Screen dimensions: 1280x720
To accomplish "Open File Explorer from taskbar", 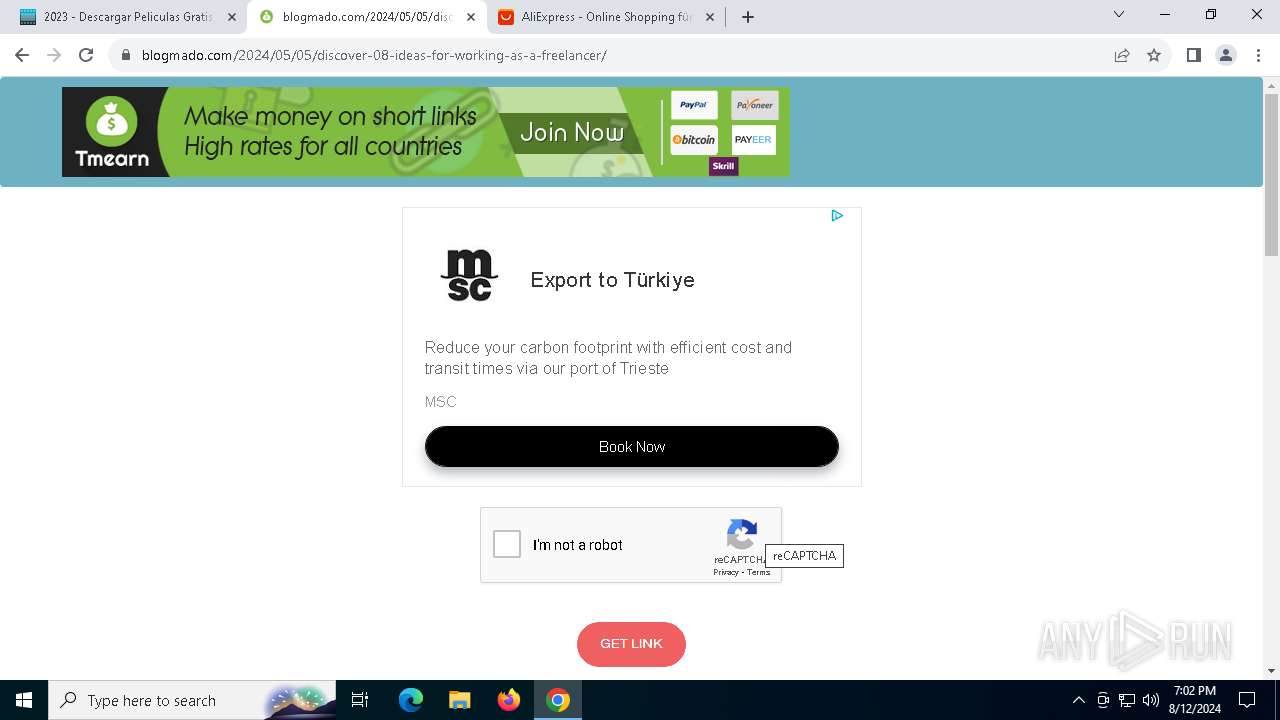I will click(x=459, y=700).
